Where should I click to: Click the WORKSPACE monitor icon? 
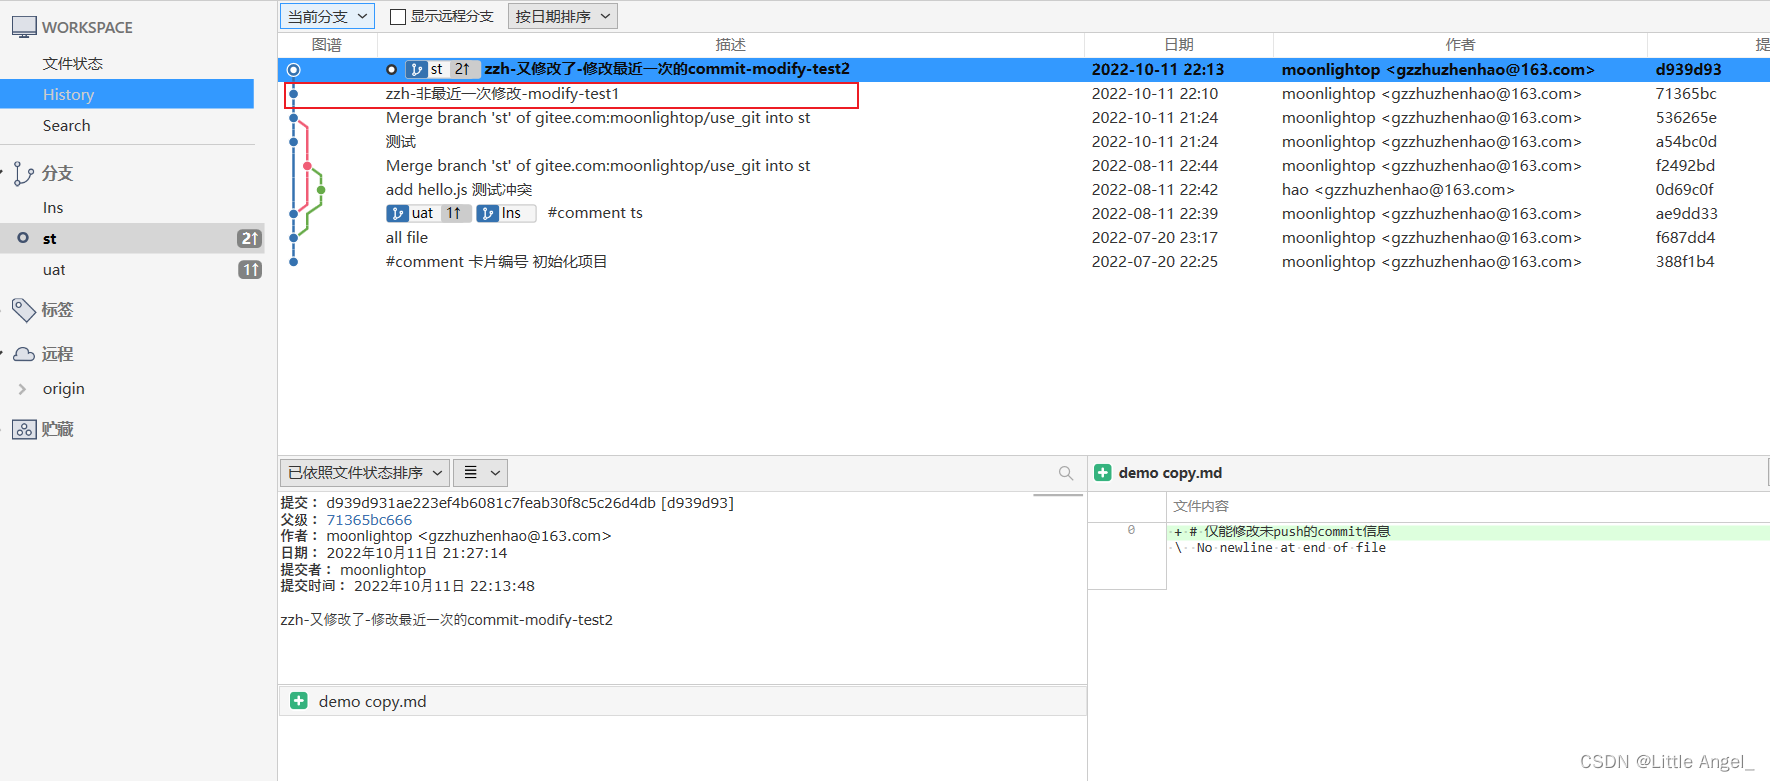coord(24,27)
